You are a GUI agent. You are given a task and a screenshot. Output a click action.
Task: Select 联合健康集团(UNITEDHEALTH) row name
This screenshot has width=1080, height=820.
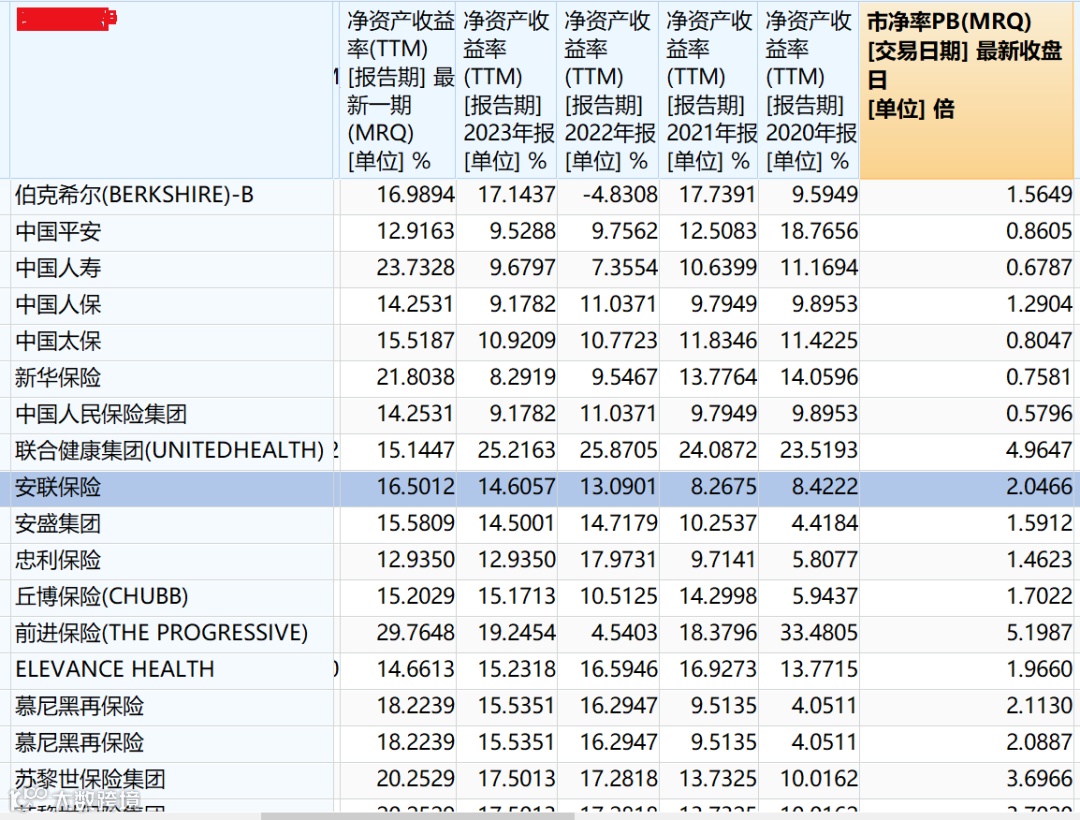click(169, 450)
